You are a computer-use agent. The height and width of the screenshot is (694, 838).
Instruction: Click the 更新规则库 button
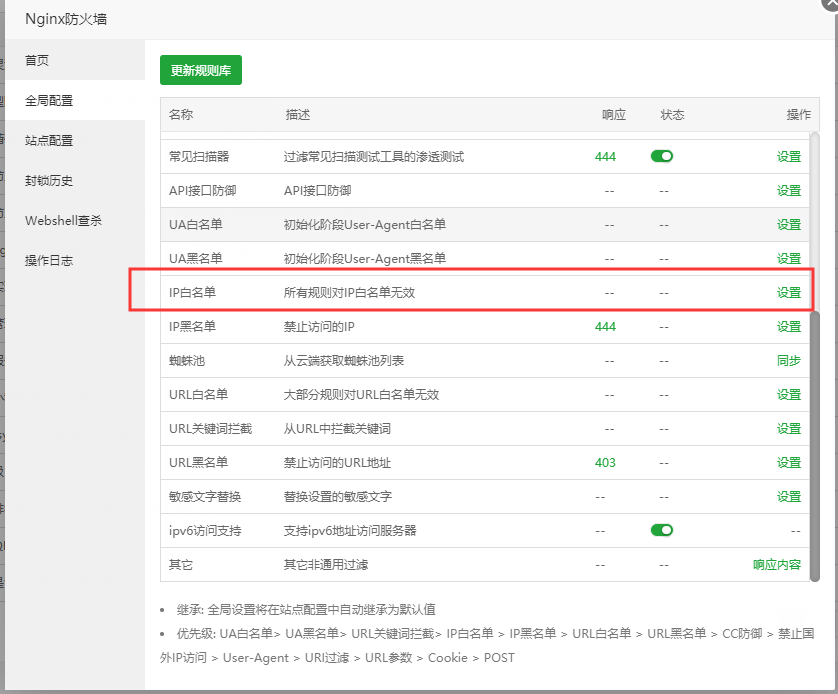pos(201,70)
